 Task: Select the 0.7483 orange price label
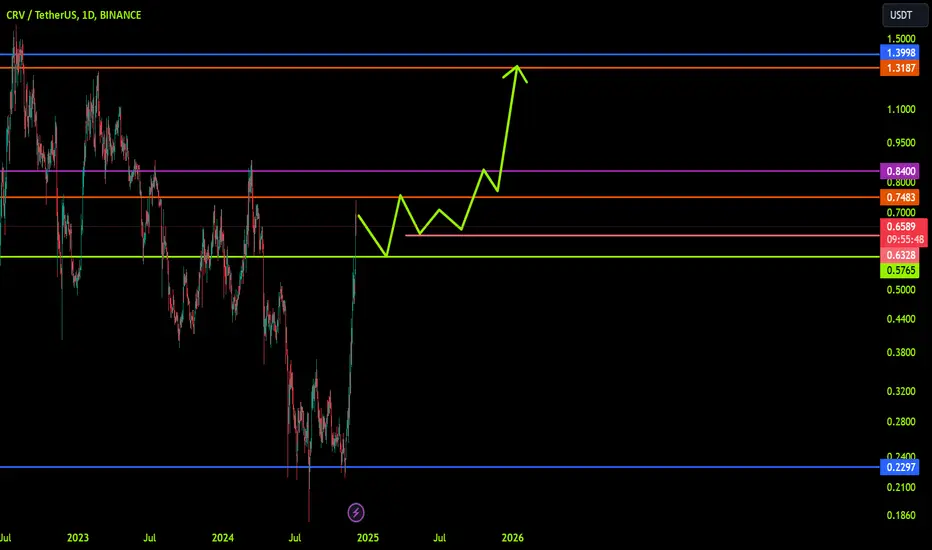coord(900,197)
